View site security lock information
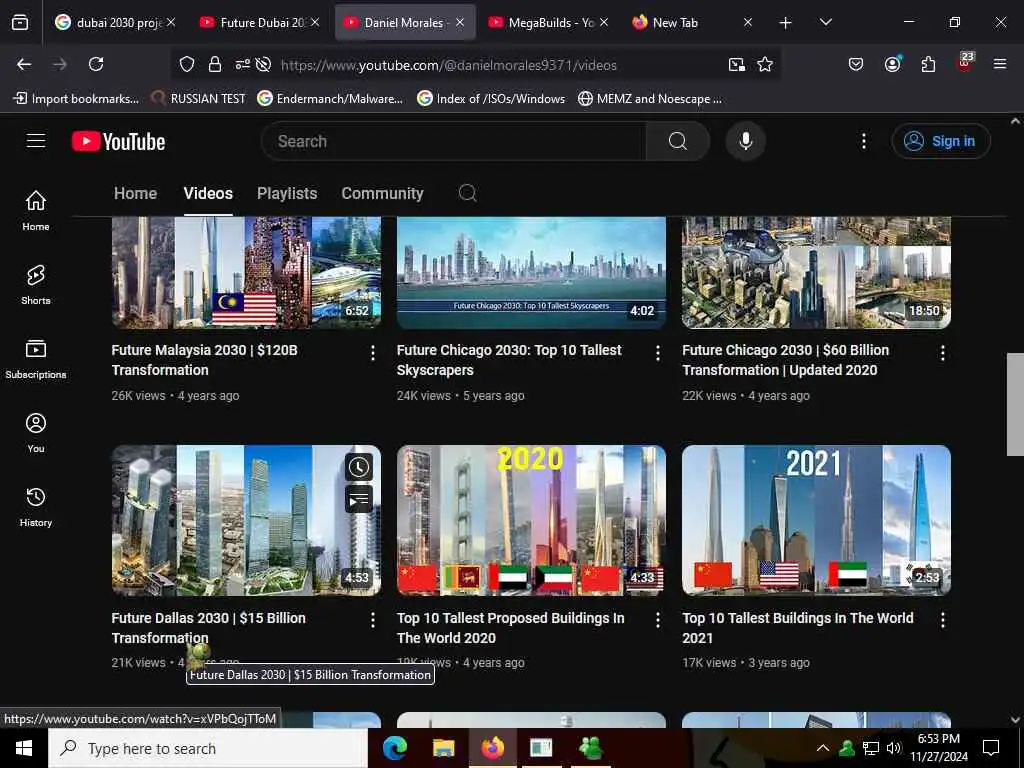 (x=215, y=64)
